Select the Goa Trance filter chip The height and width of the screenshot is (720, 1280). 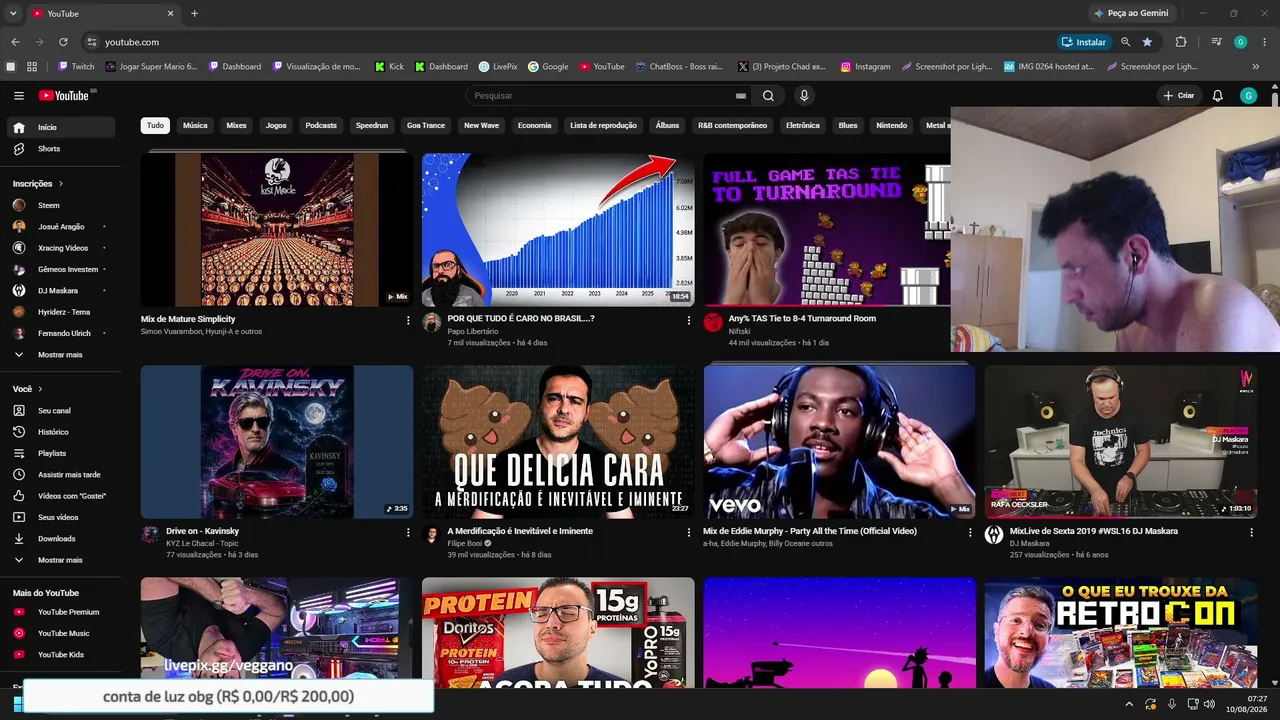click(426, 126)
